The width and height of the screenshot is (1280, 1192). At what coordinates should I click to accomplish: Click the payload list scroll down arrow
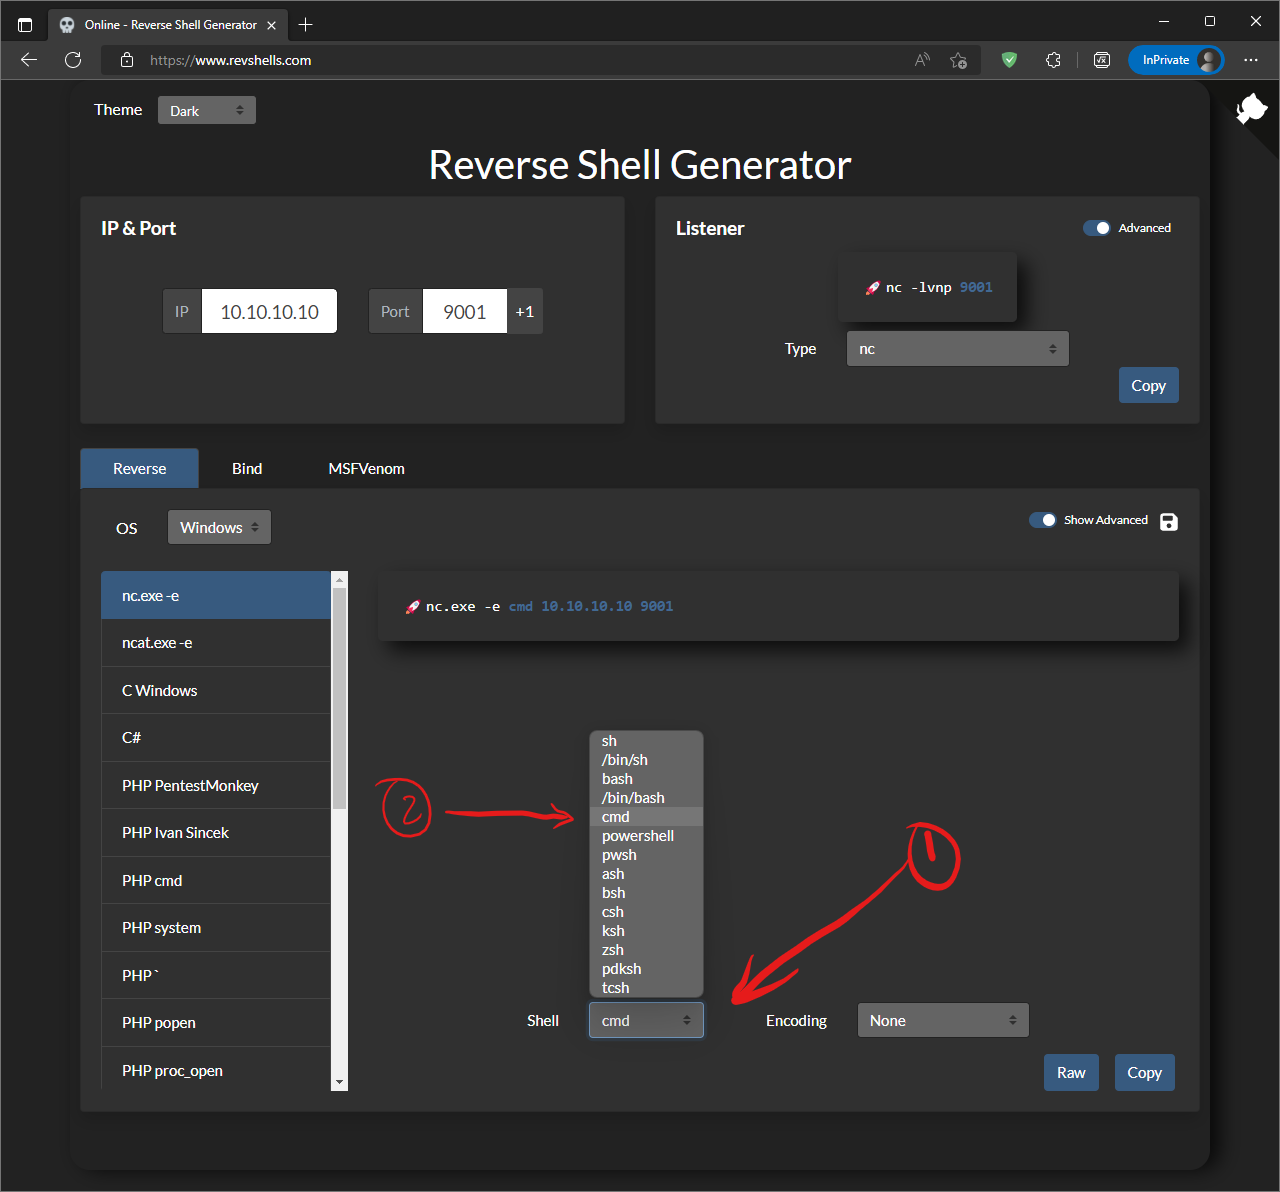[x=339, y=1082]
